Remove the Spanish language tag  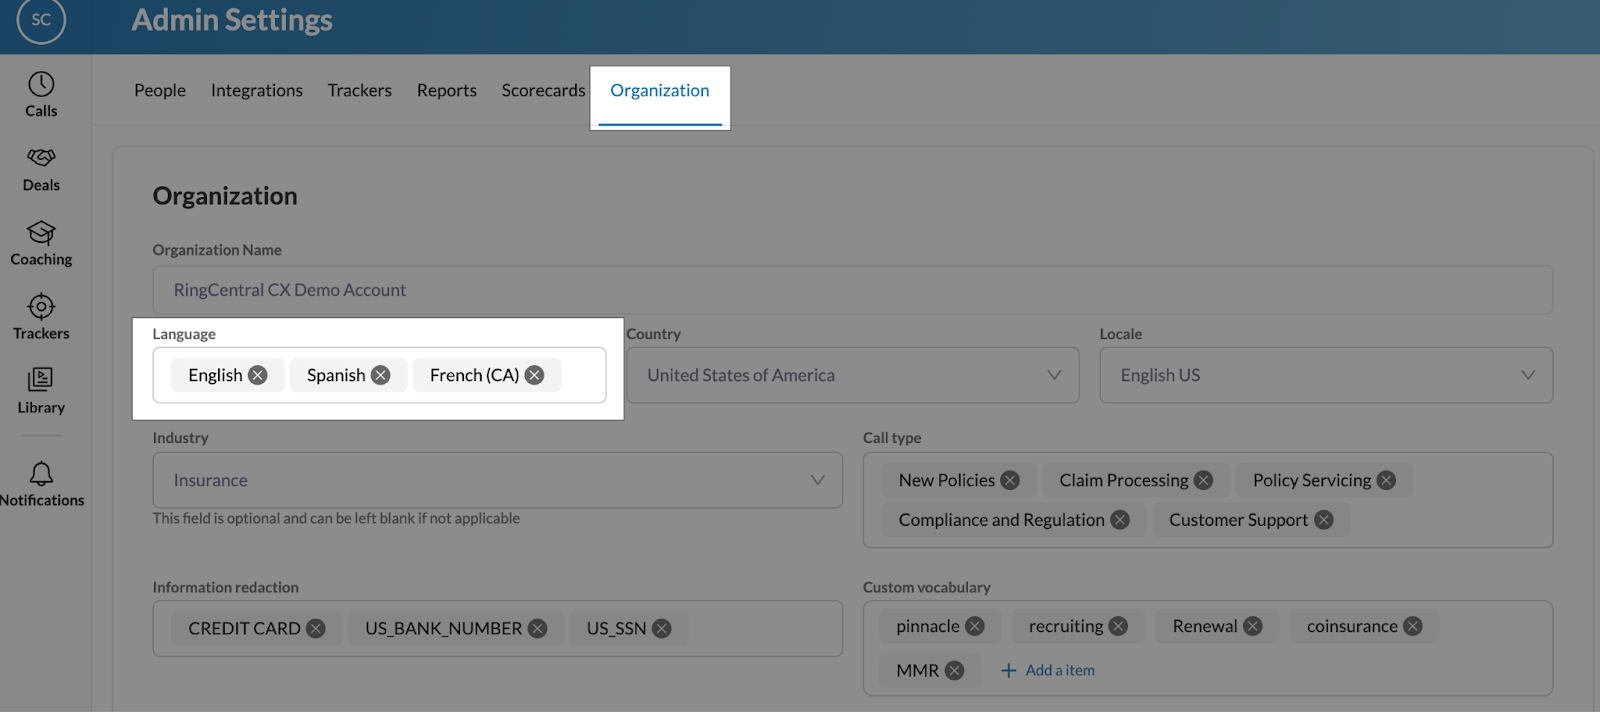pos(381,375)
